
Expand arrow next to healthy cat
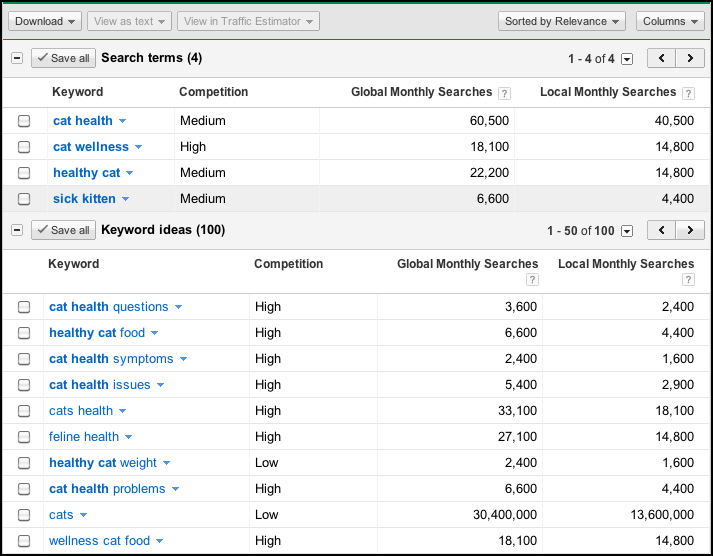tap(130, 173)
